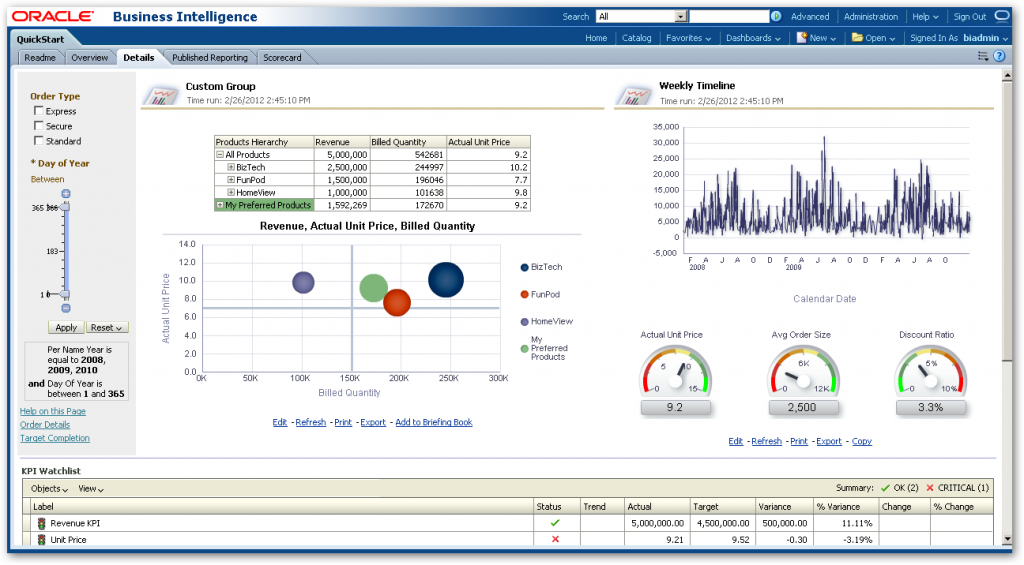
Task: Check the Secure order type
Action: click(39, 126)
